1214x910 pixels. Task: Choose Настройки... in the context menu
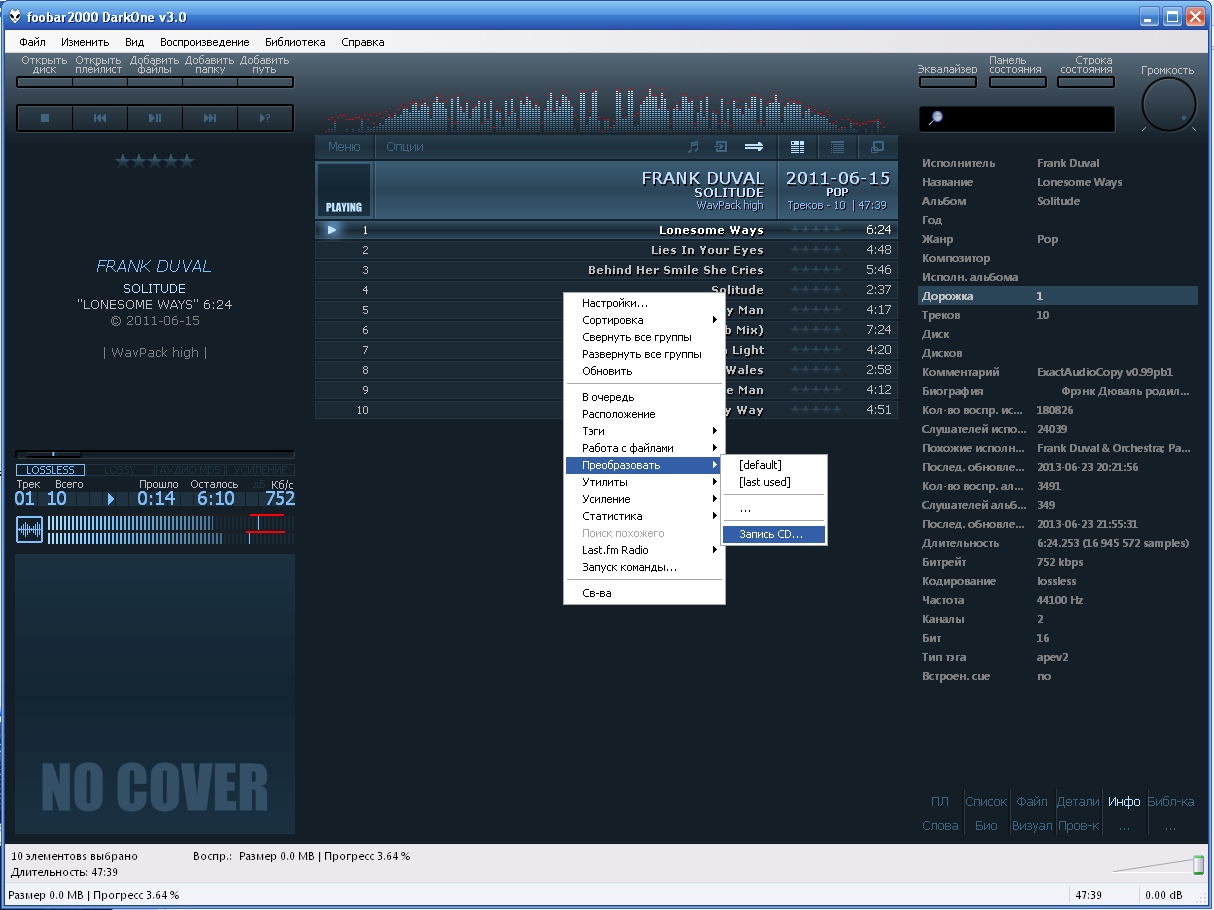pyautogui.click(x=644, y=303)
